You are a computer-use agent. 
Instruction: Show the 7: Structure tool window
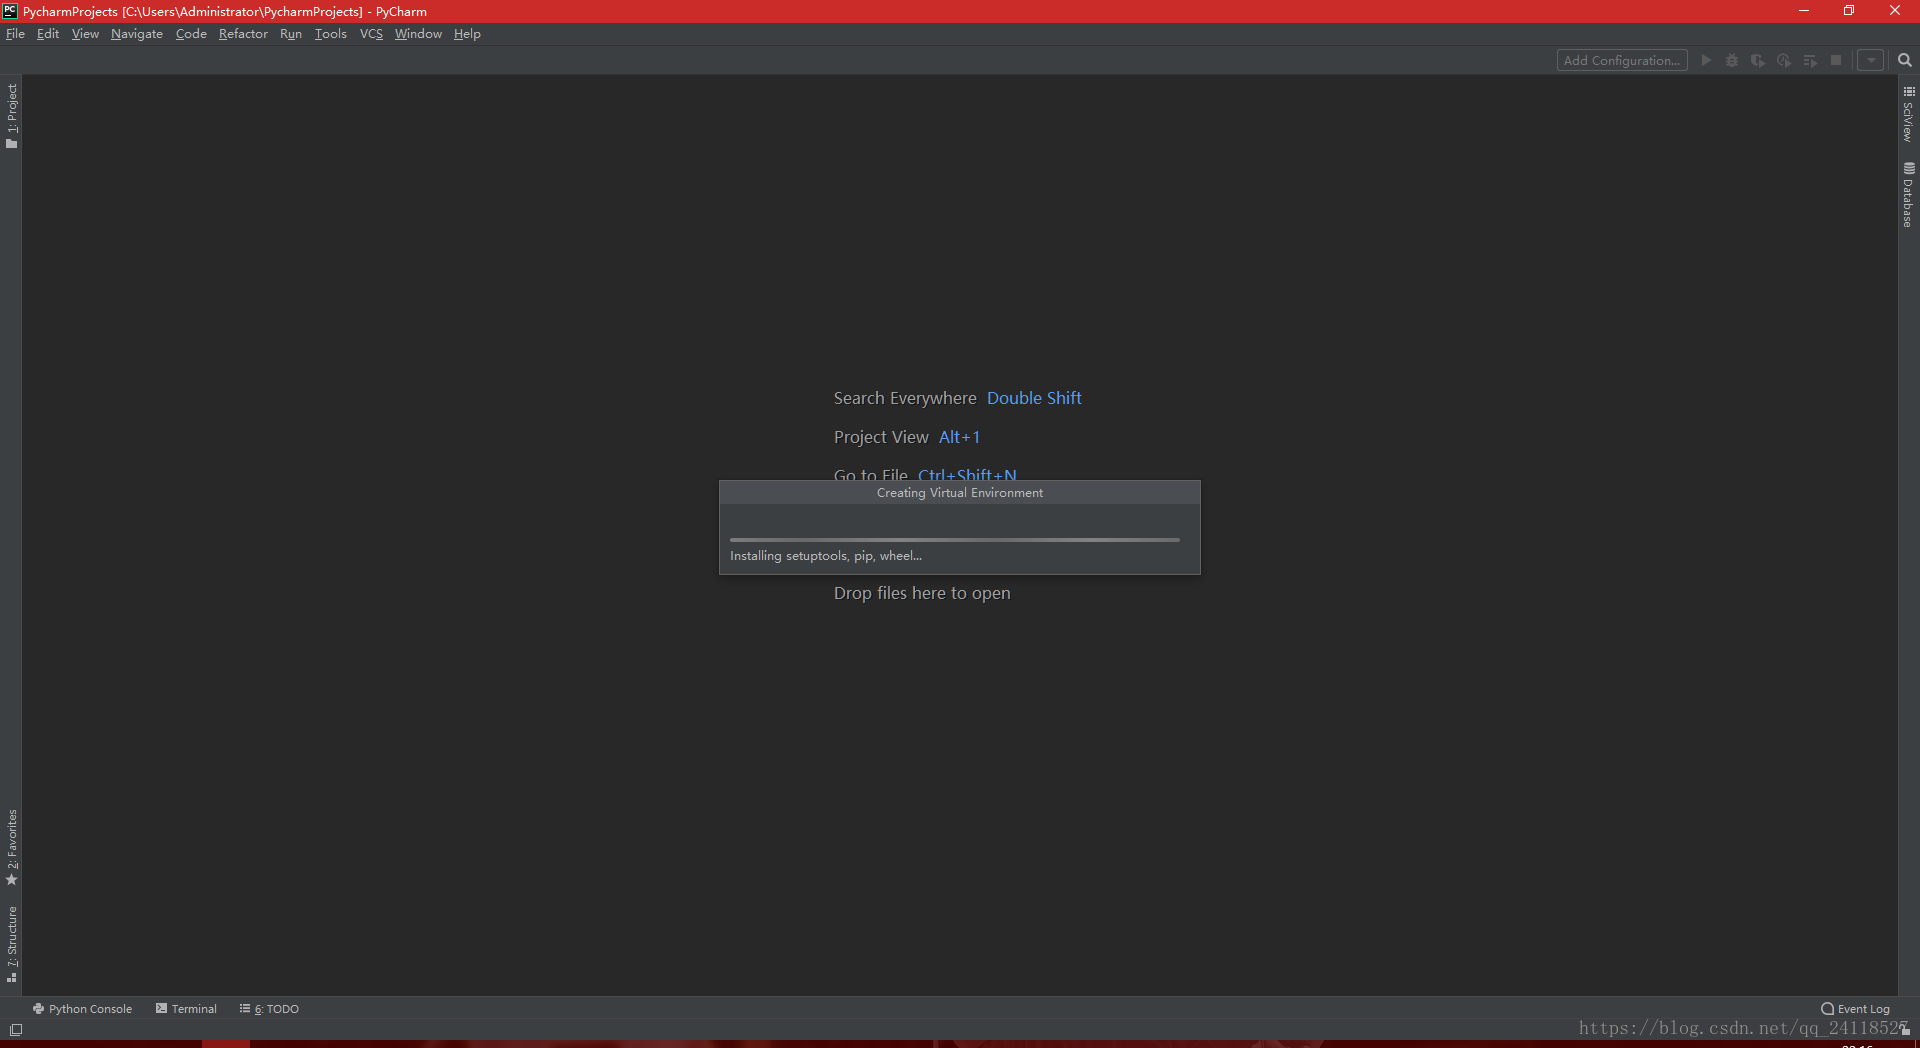(x=12, y=943)
